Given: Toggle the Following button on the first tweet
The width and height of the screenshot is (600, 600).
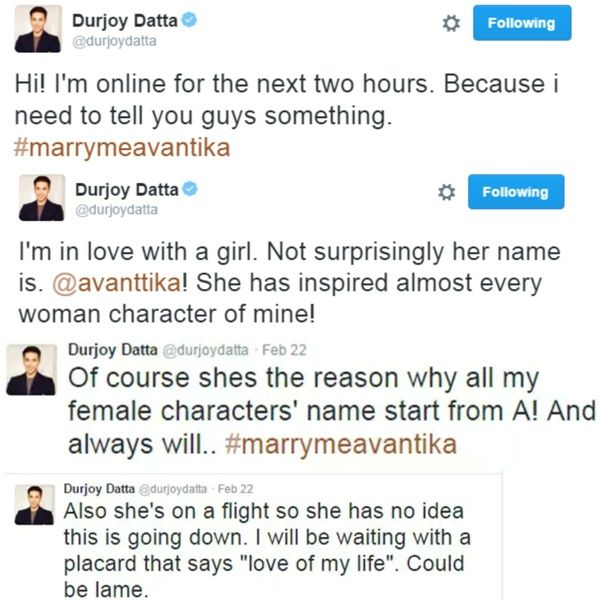Looking at the screenshot, I should click(522, 23).
